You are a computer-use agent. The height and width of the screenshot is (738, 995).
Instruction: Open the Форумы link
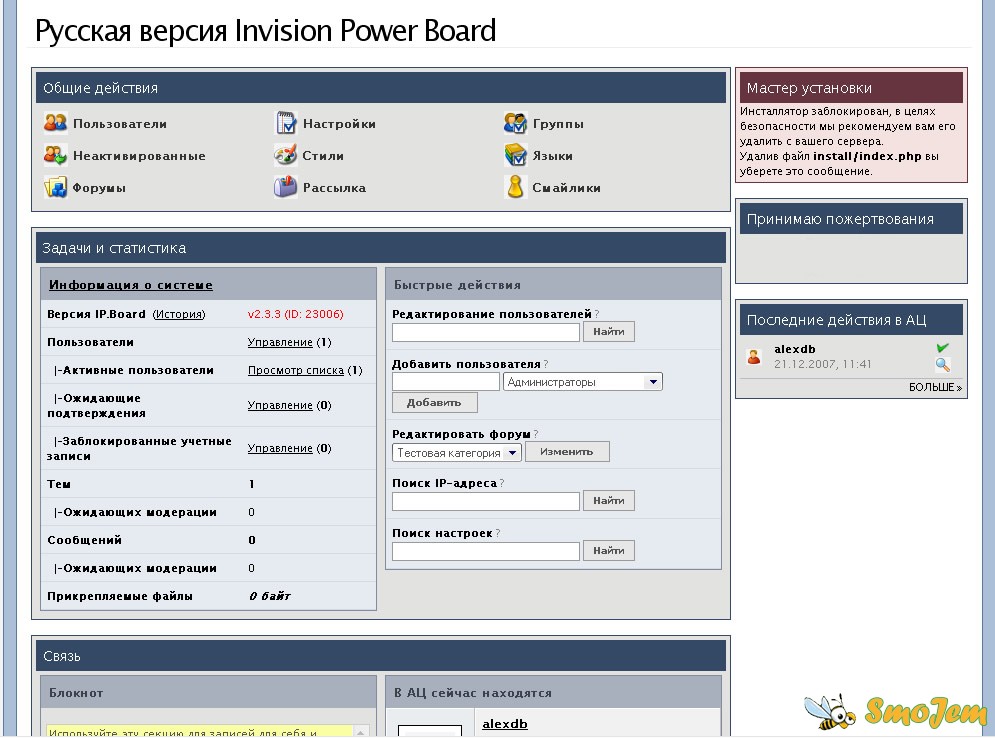(99, 188)
